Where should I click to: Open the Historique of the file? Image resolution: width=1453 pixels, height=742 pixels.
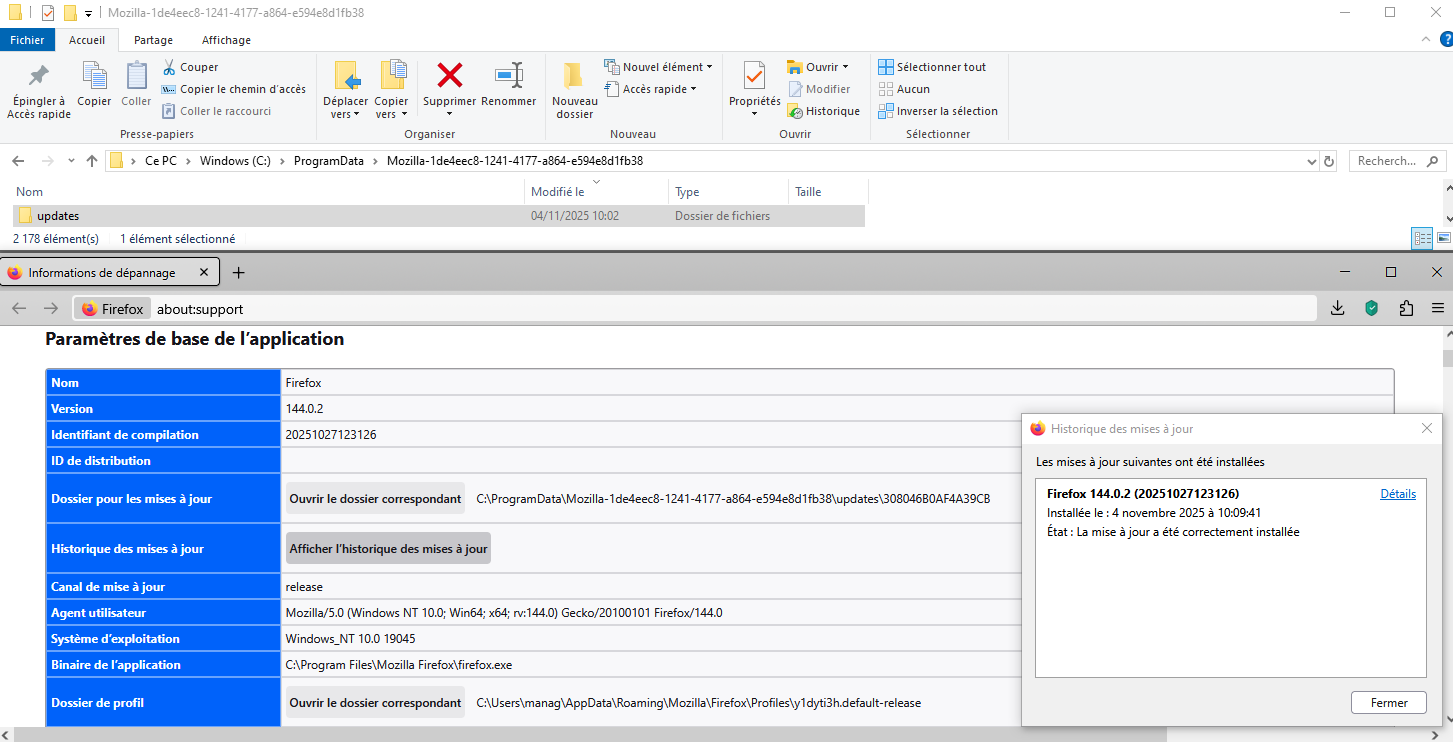point(824,111)
